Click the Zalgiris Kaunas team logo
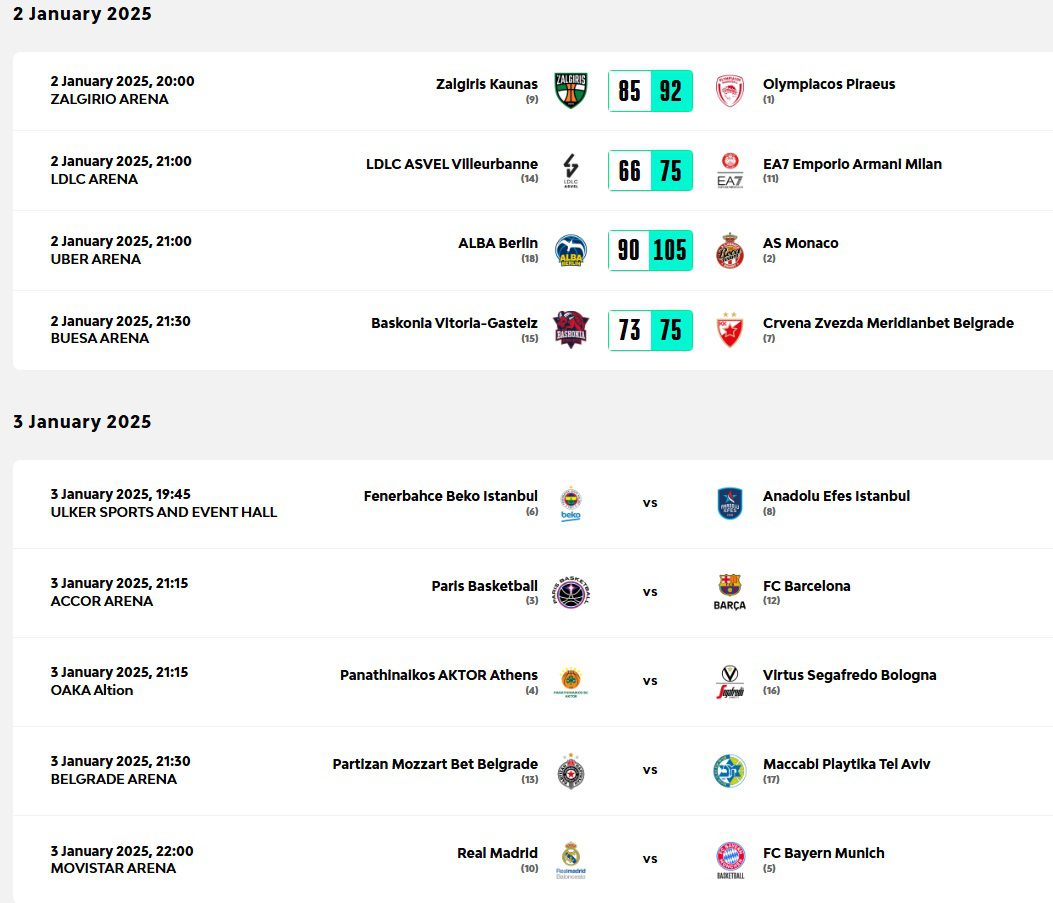The width and height of the screenshot is (1053, 903). (x=571, y=90)
